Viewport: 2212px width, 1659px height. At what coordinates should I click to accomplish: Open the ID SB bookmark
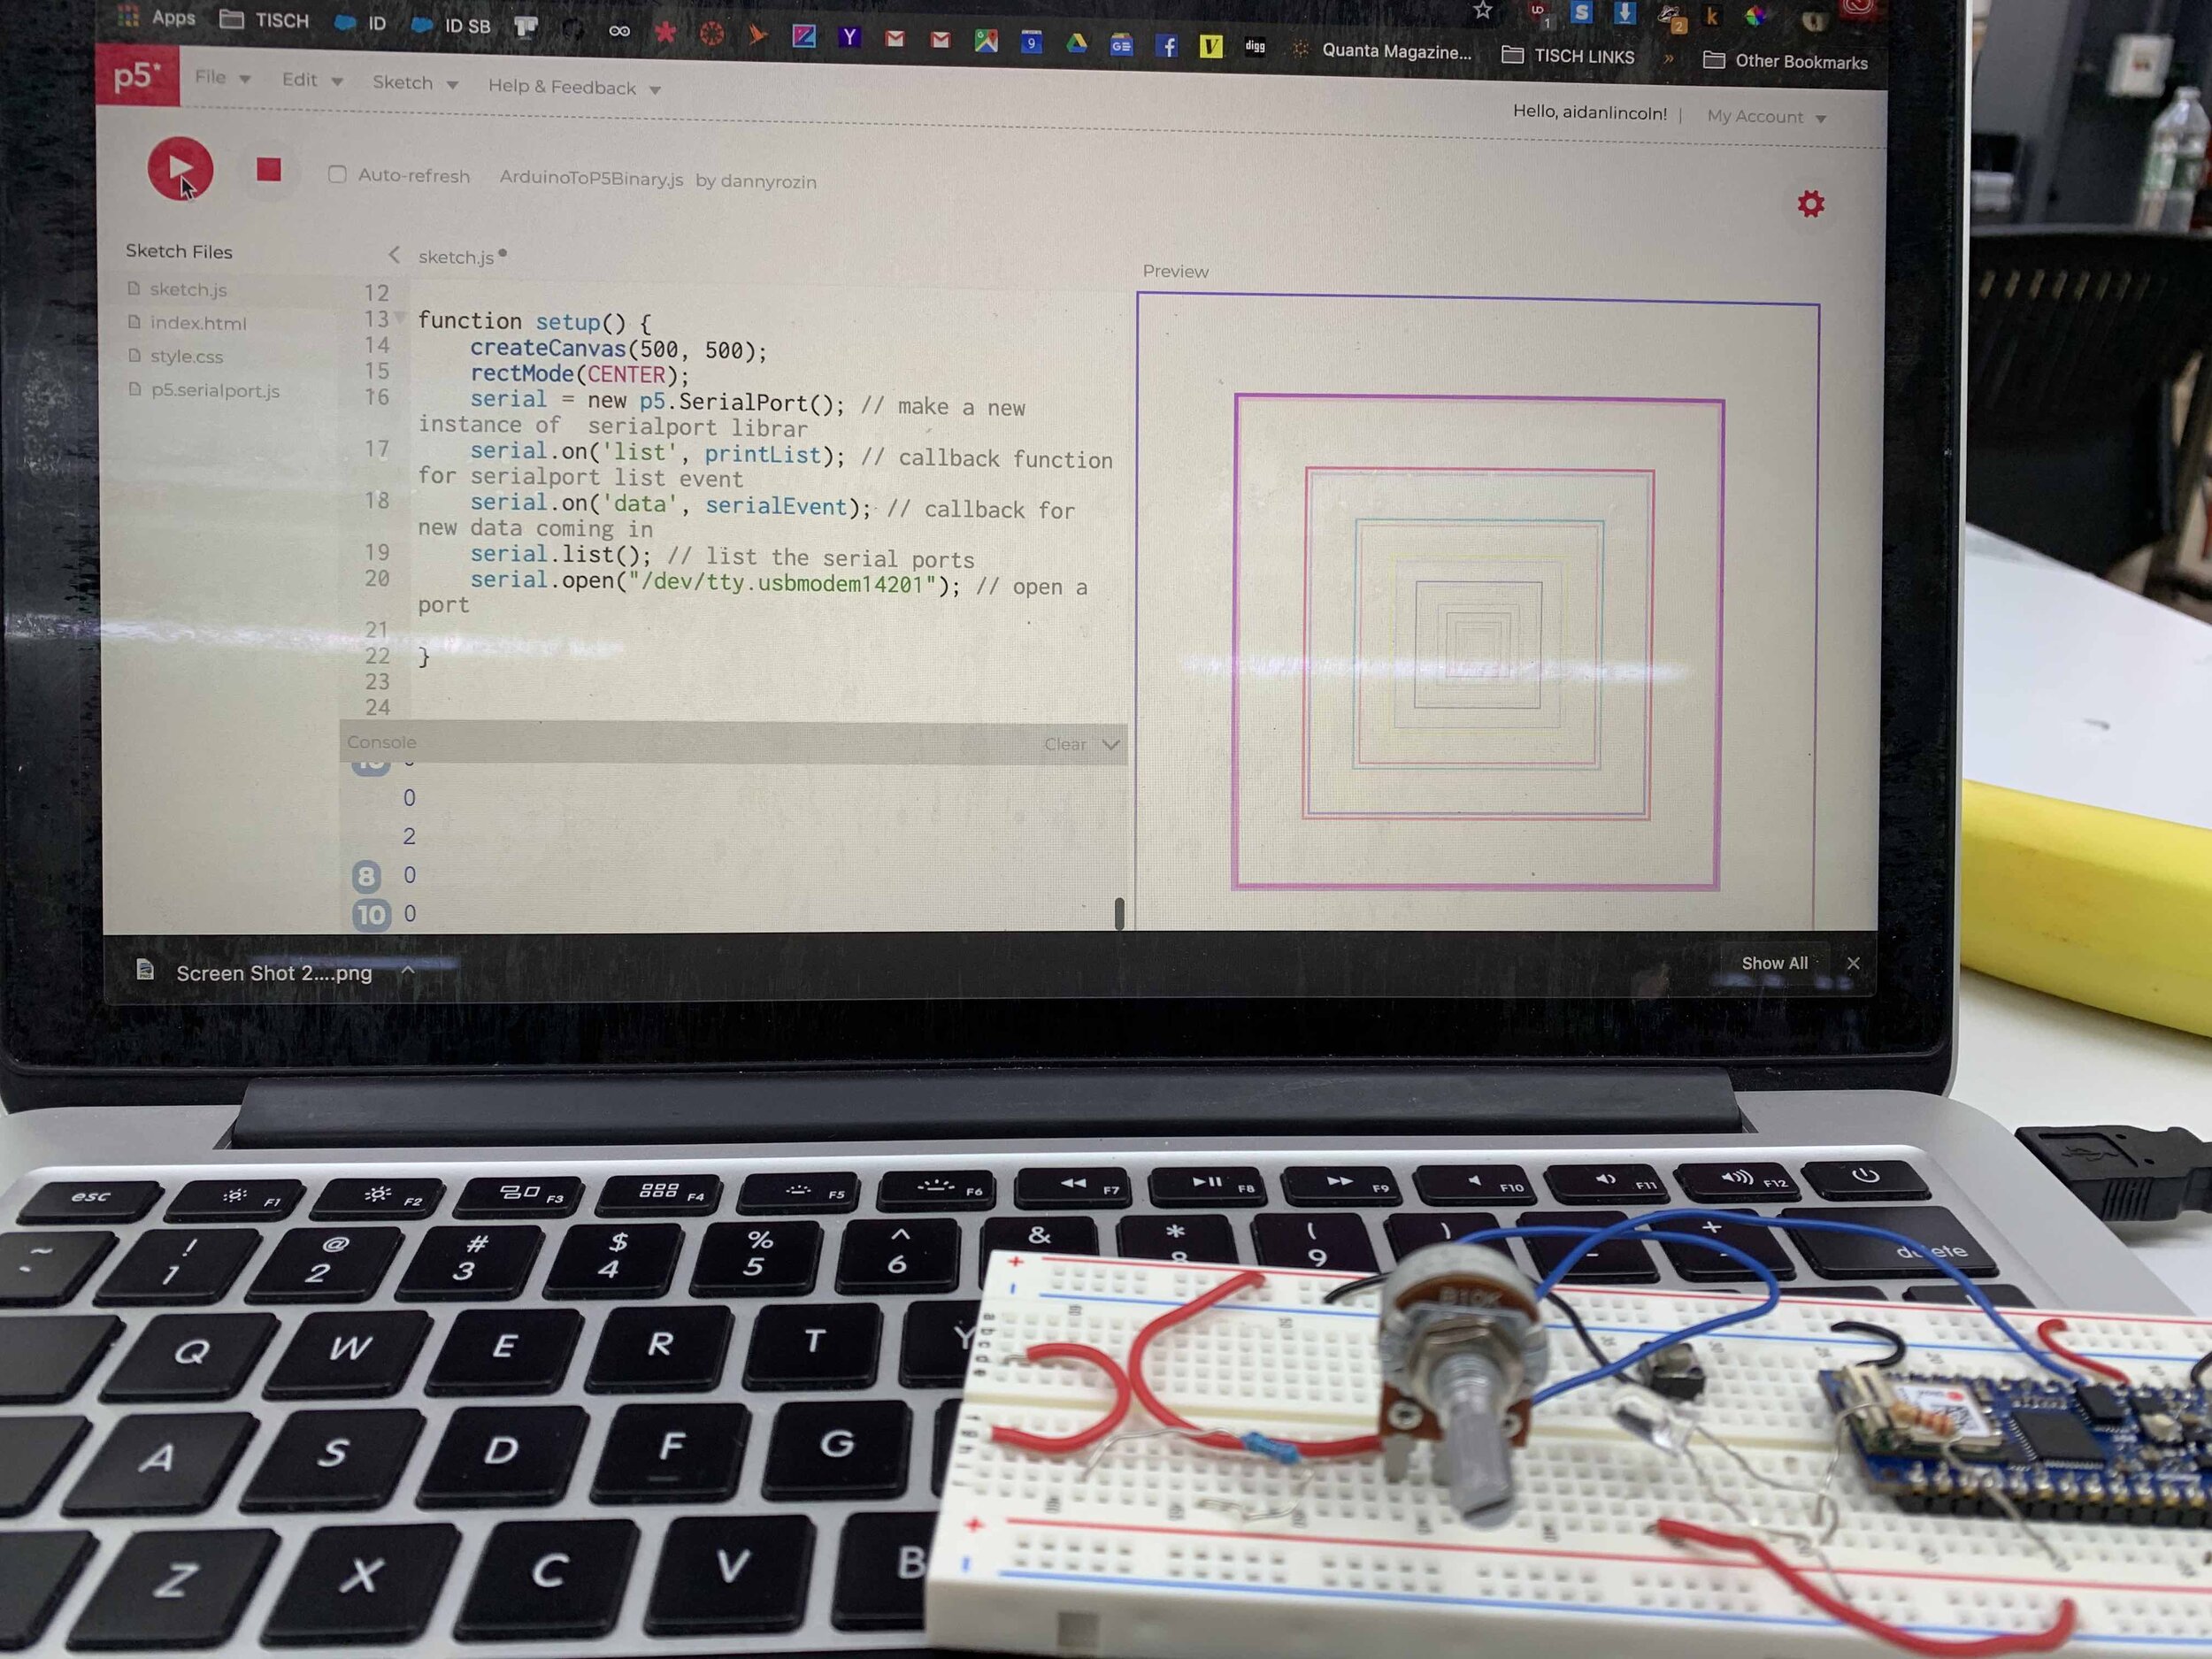(451, 25)
